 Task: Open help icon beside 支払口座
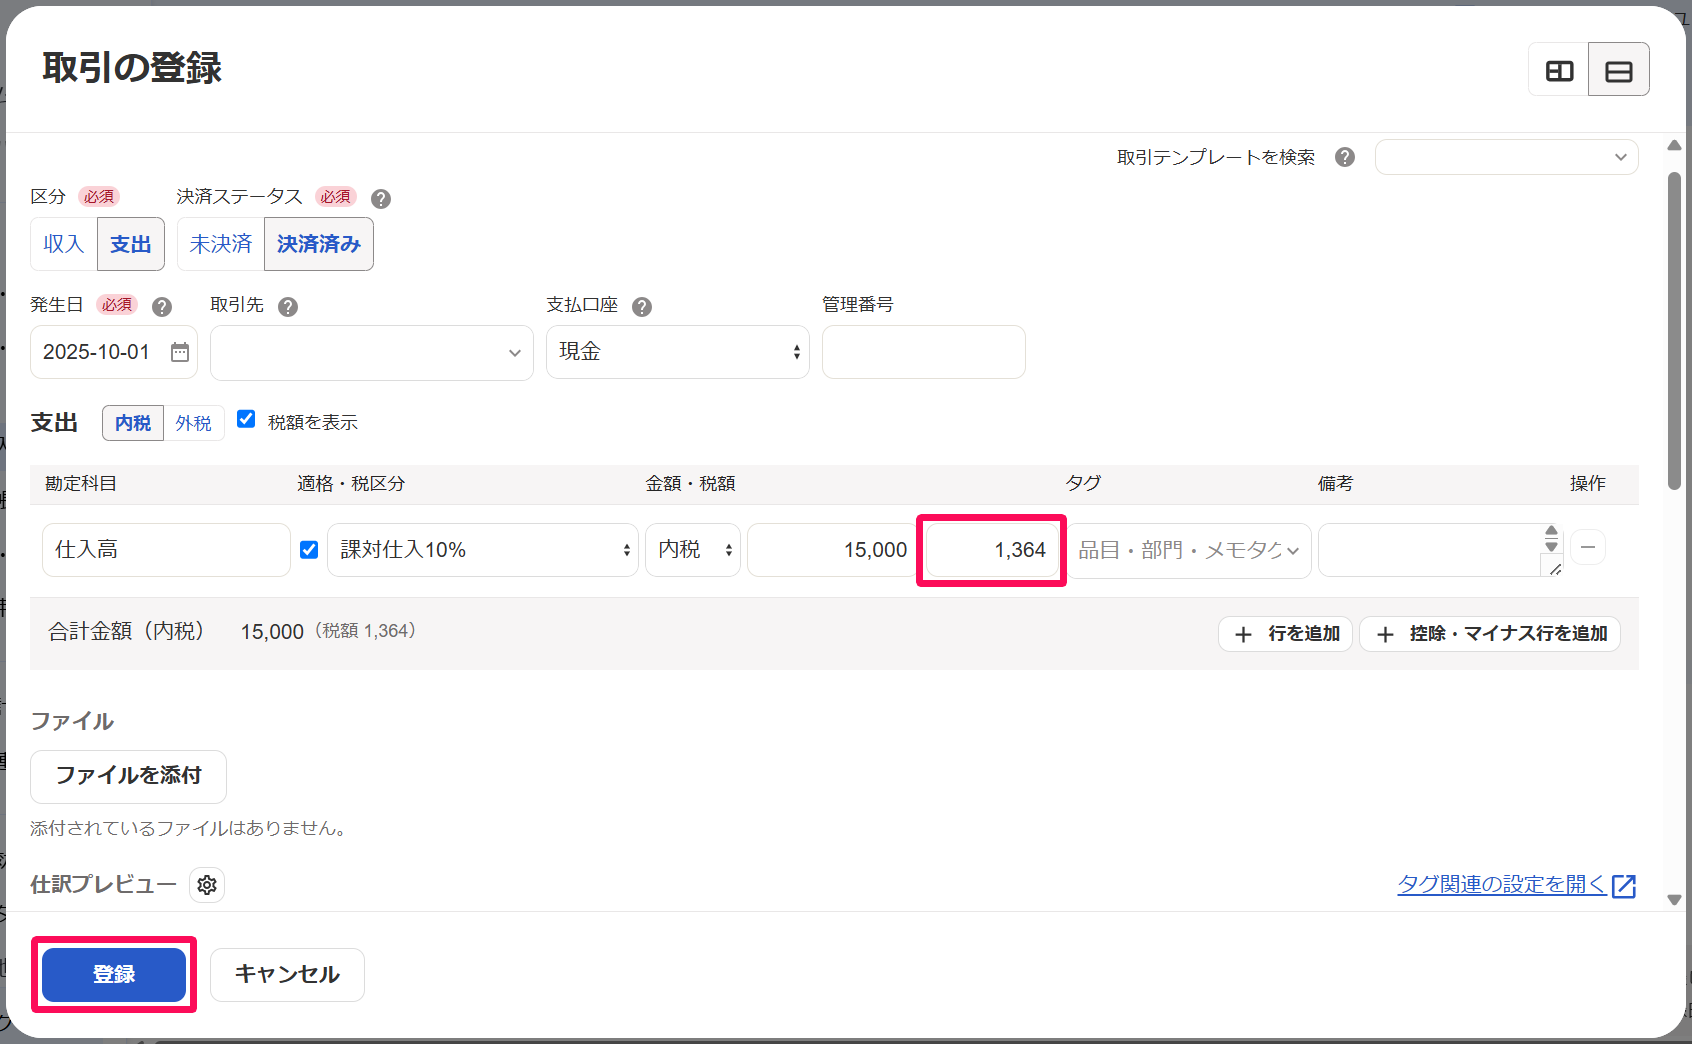[x=642, y=306]
